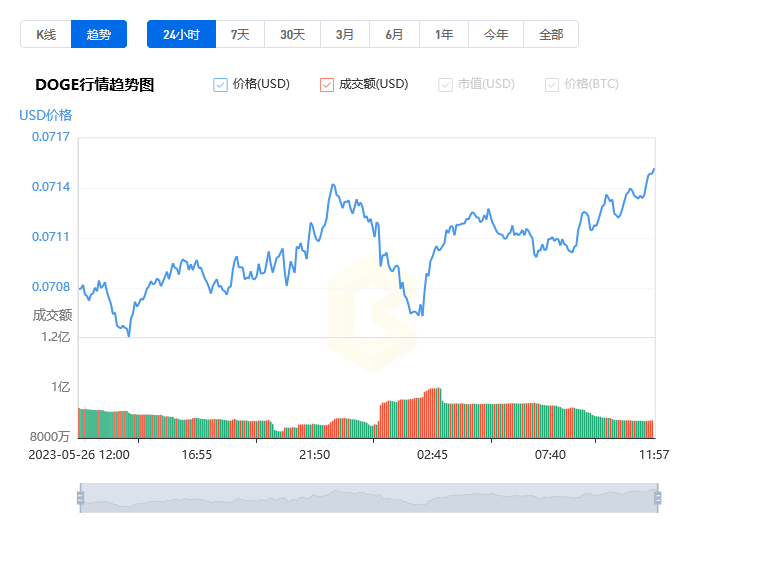Select the 趋势 trend tab
This screenshot has height=563, width=780.
[x=99, y=34]
